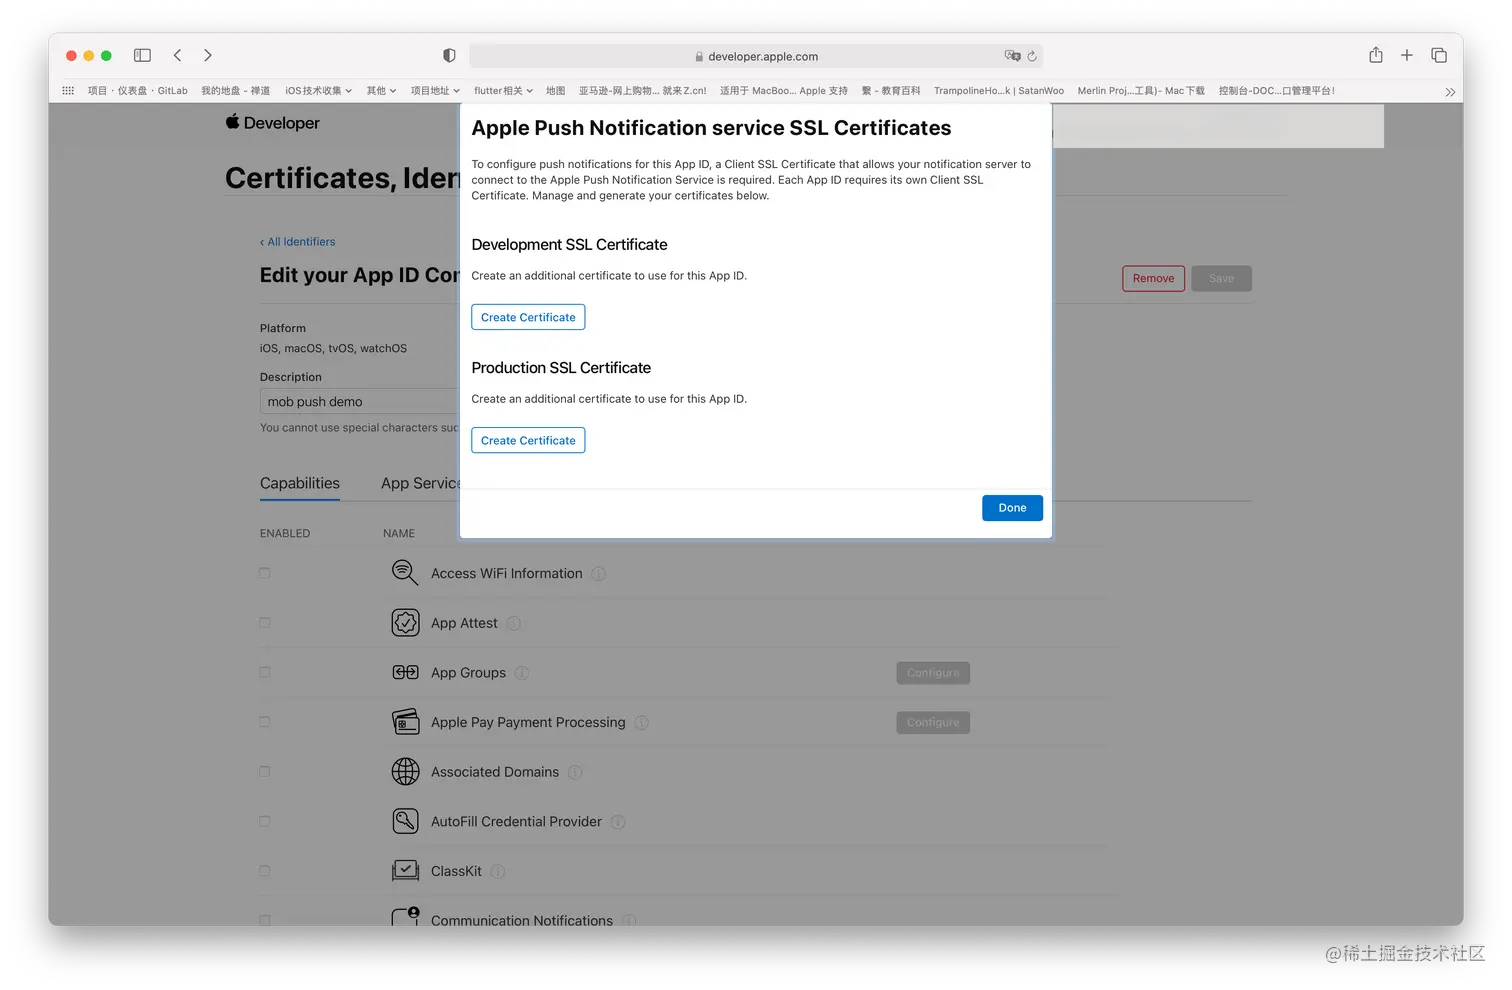The height and width of the screenshot is (990, 1512).
Task: Switch to the App Services tab
Action: tap(420, 483)
